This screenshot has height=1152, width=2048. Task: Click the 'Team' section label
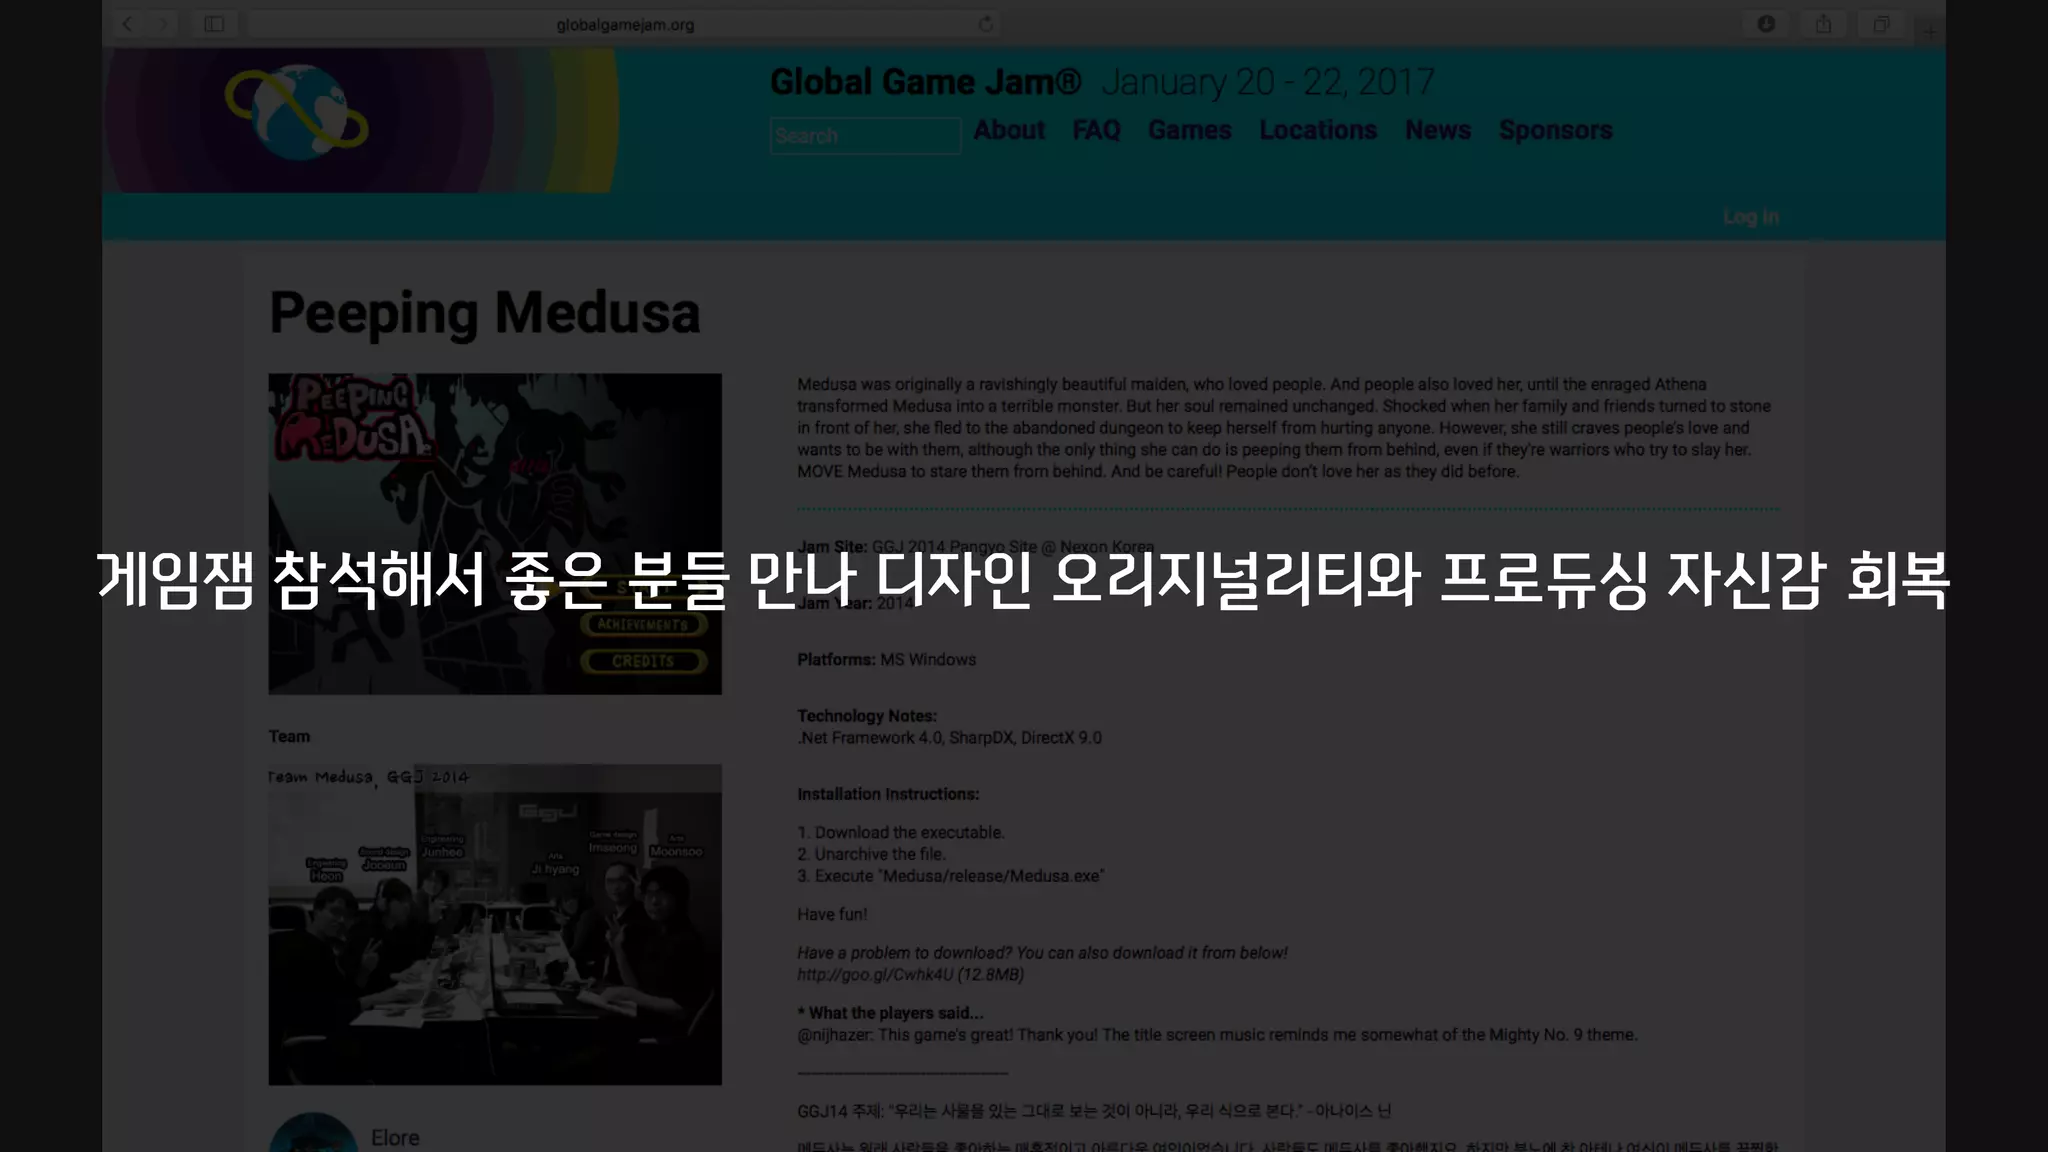click(x=289, y=736)
